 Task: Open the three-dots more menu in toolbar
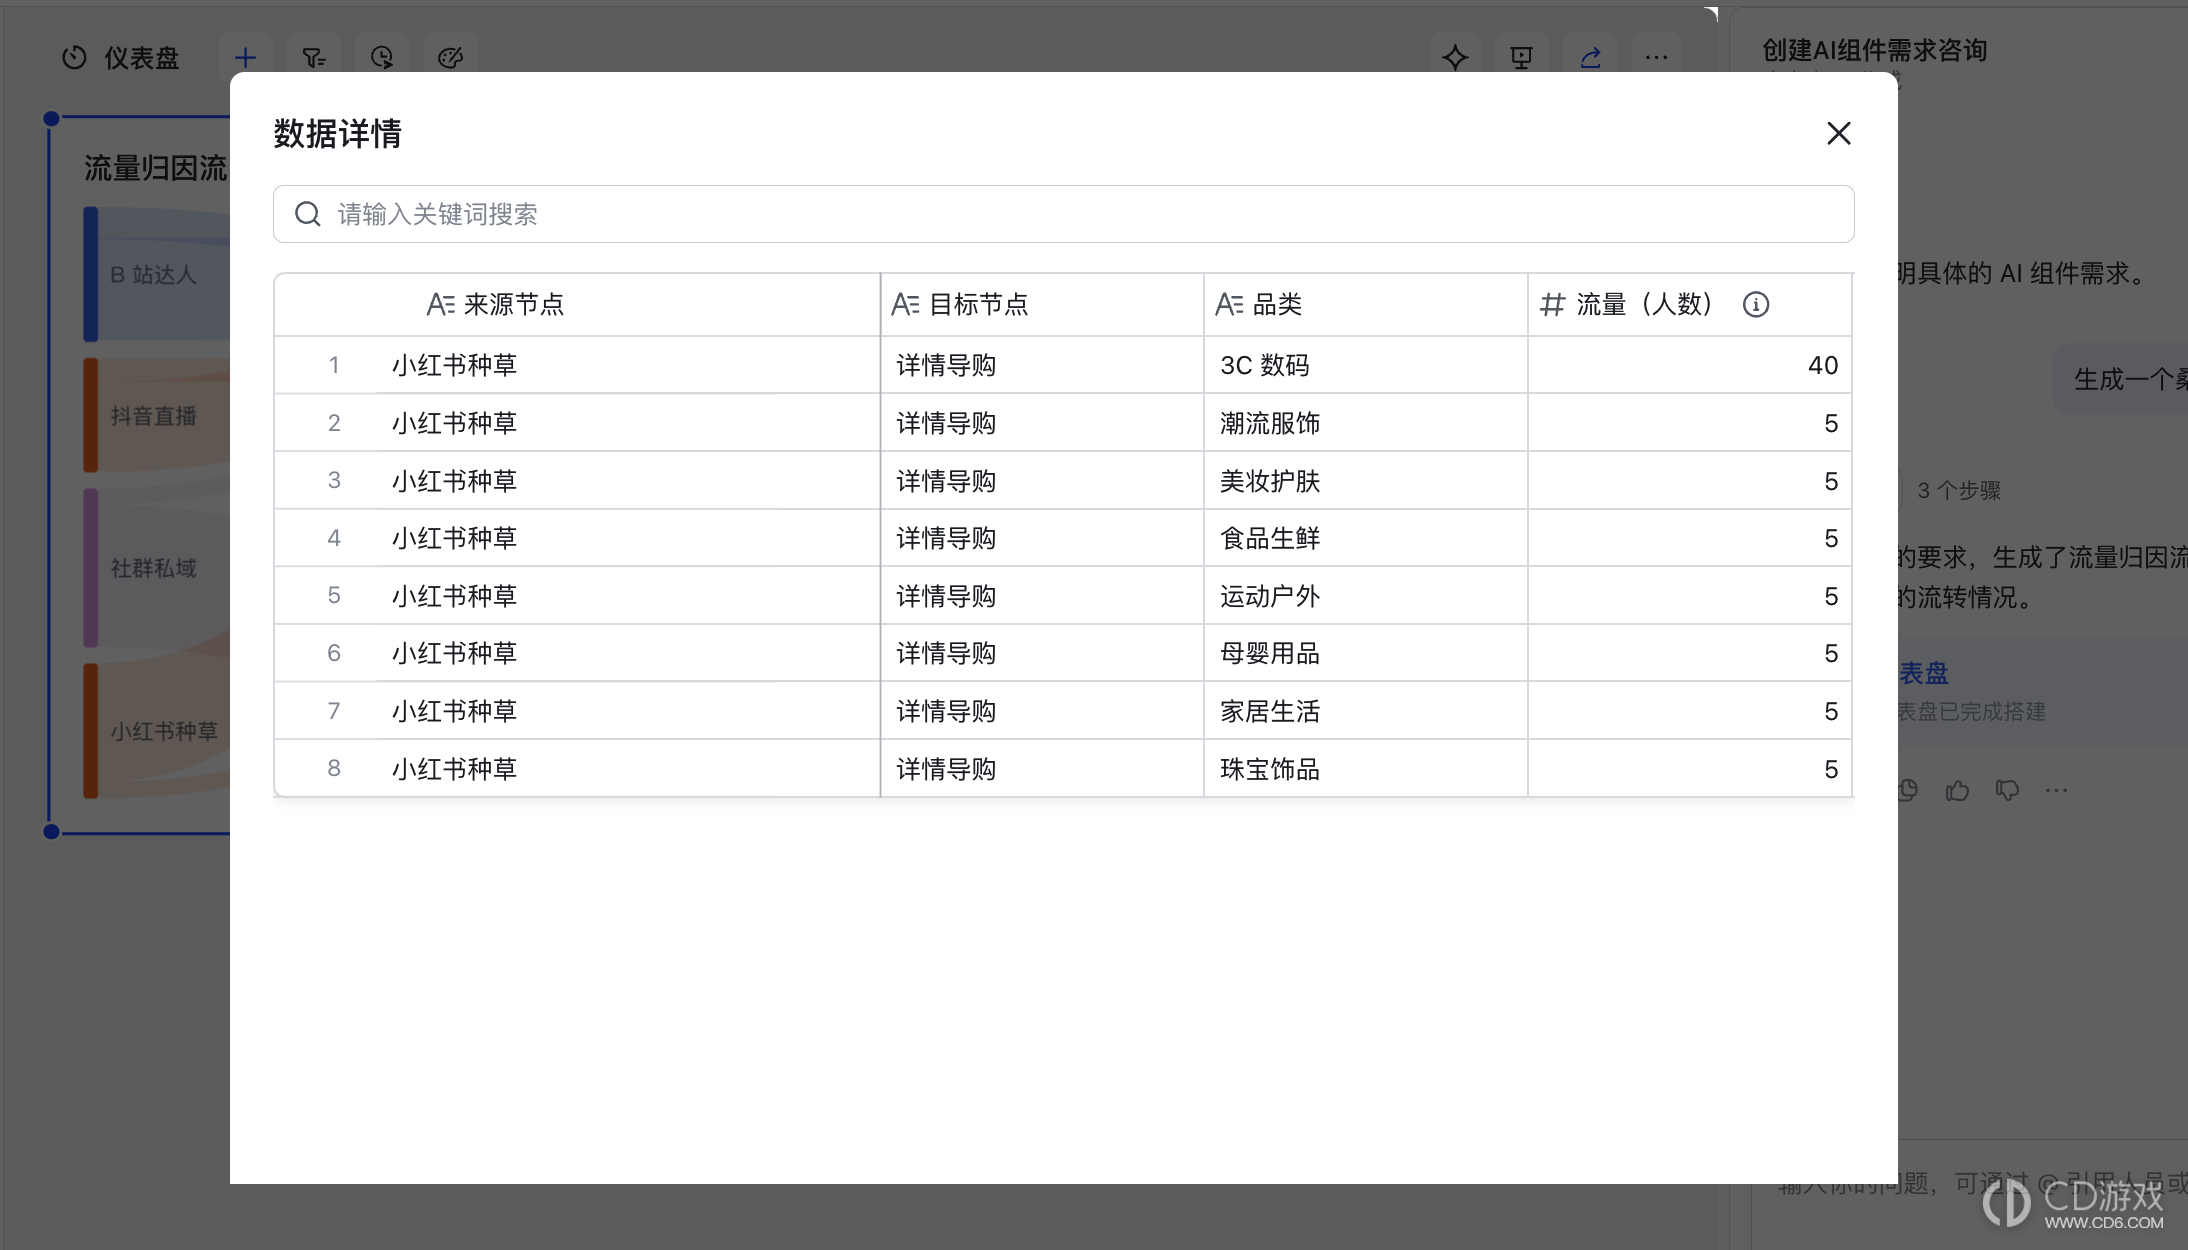1656,58
